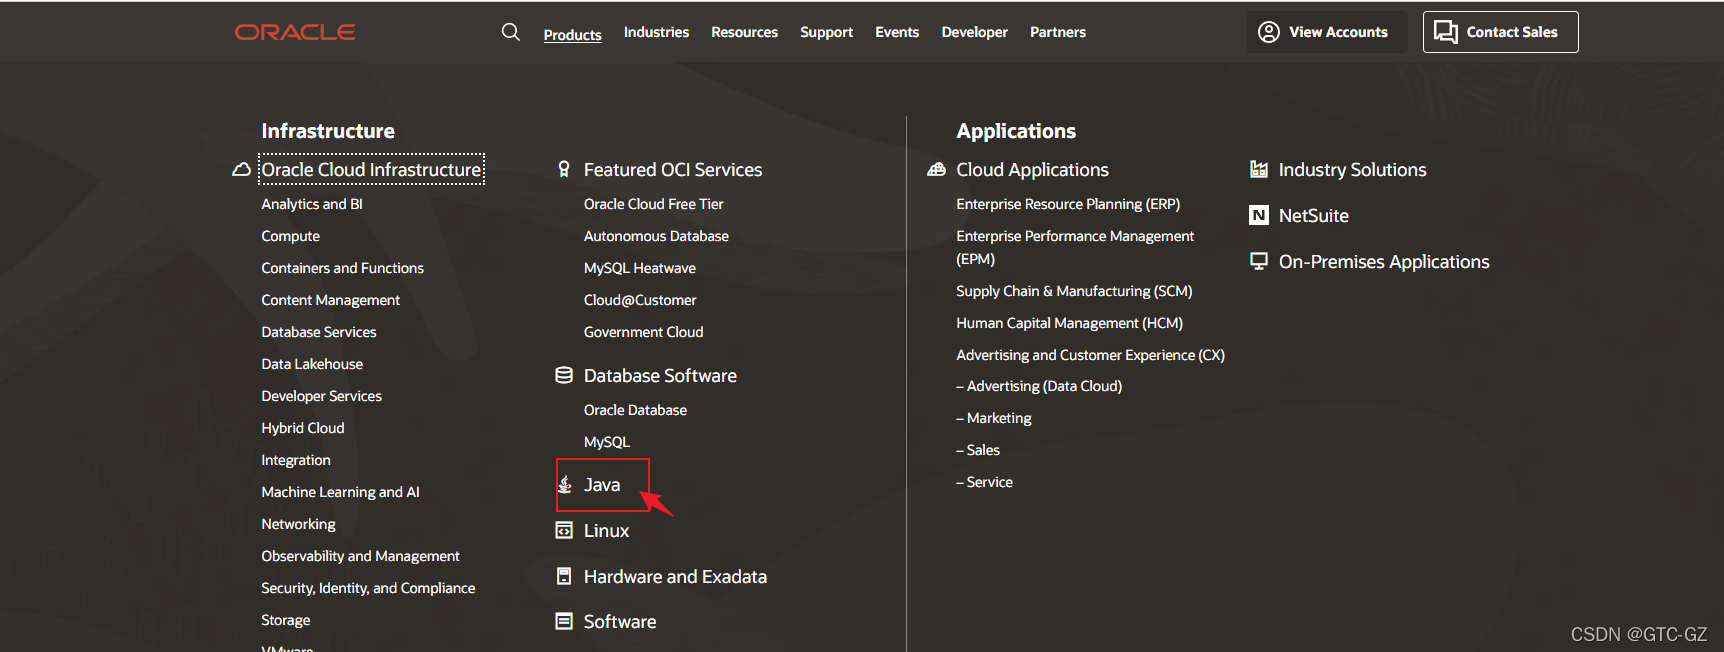Click the cloud icon beside Oracle Cloud Infrastructure

[241, 170]
